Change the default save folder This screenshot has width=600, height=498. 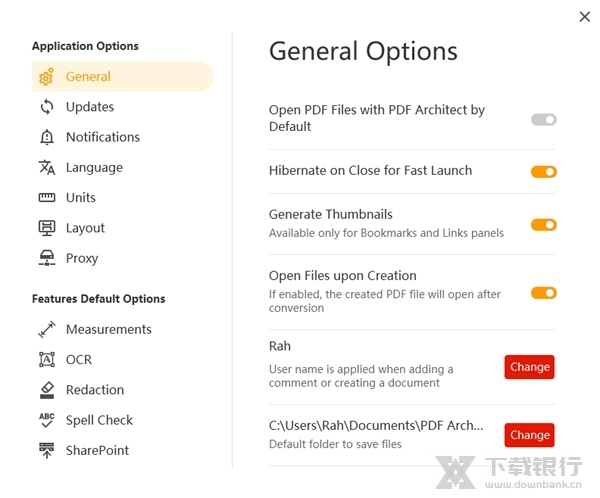(x=529, y=435)
